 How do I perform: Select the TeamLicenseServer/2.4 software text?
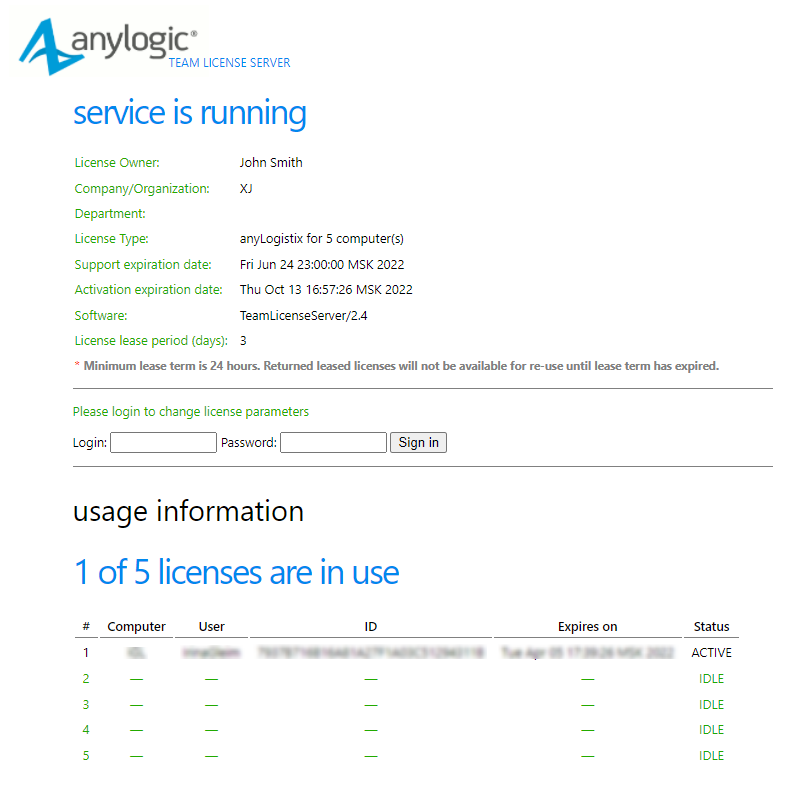pyautogui.click(x=303, y=316)
